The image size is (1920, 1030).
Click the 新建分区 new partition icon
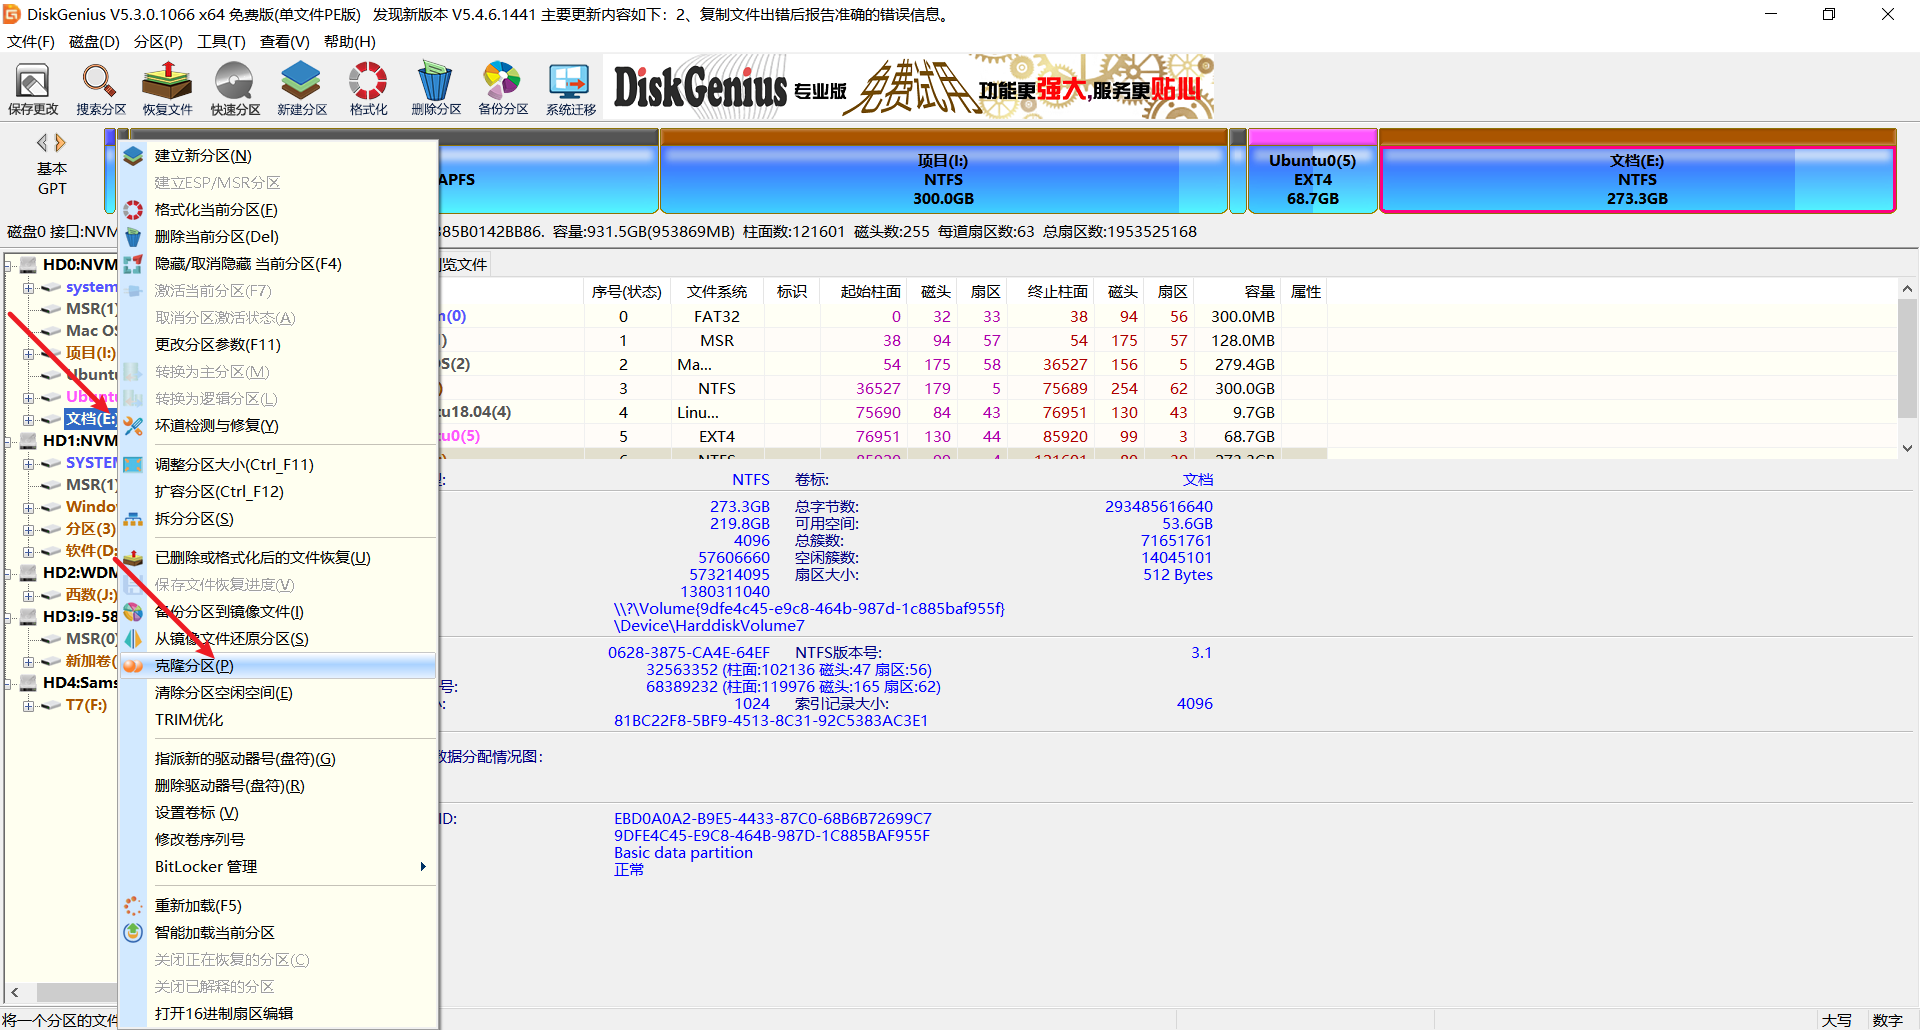[x=302, y=89]
